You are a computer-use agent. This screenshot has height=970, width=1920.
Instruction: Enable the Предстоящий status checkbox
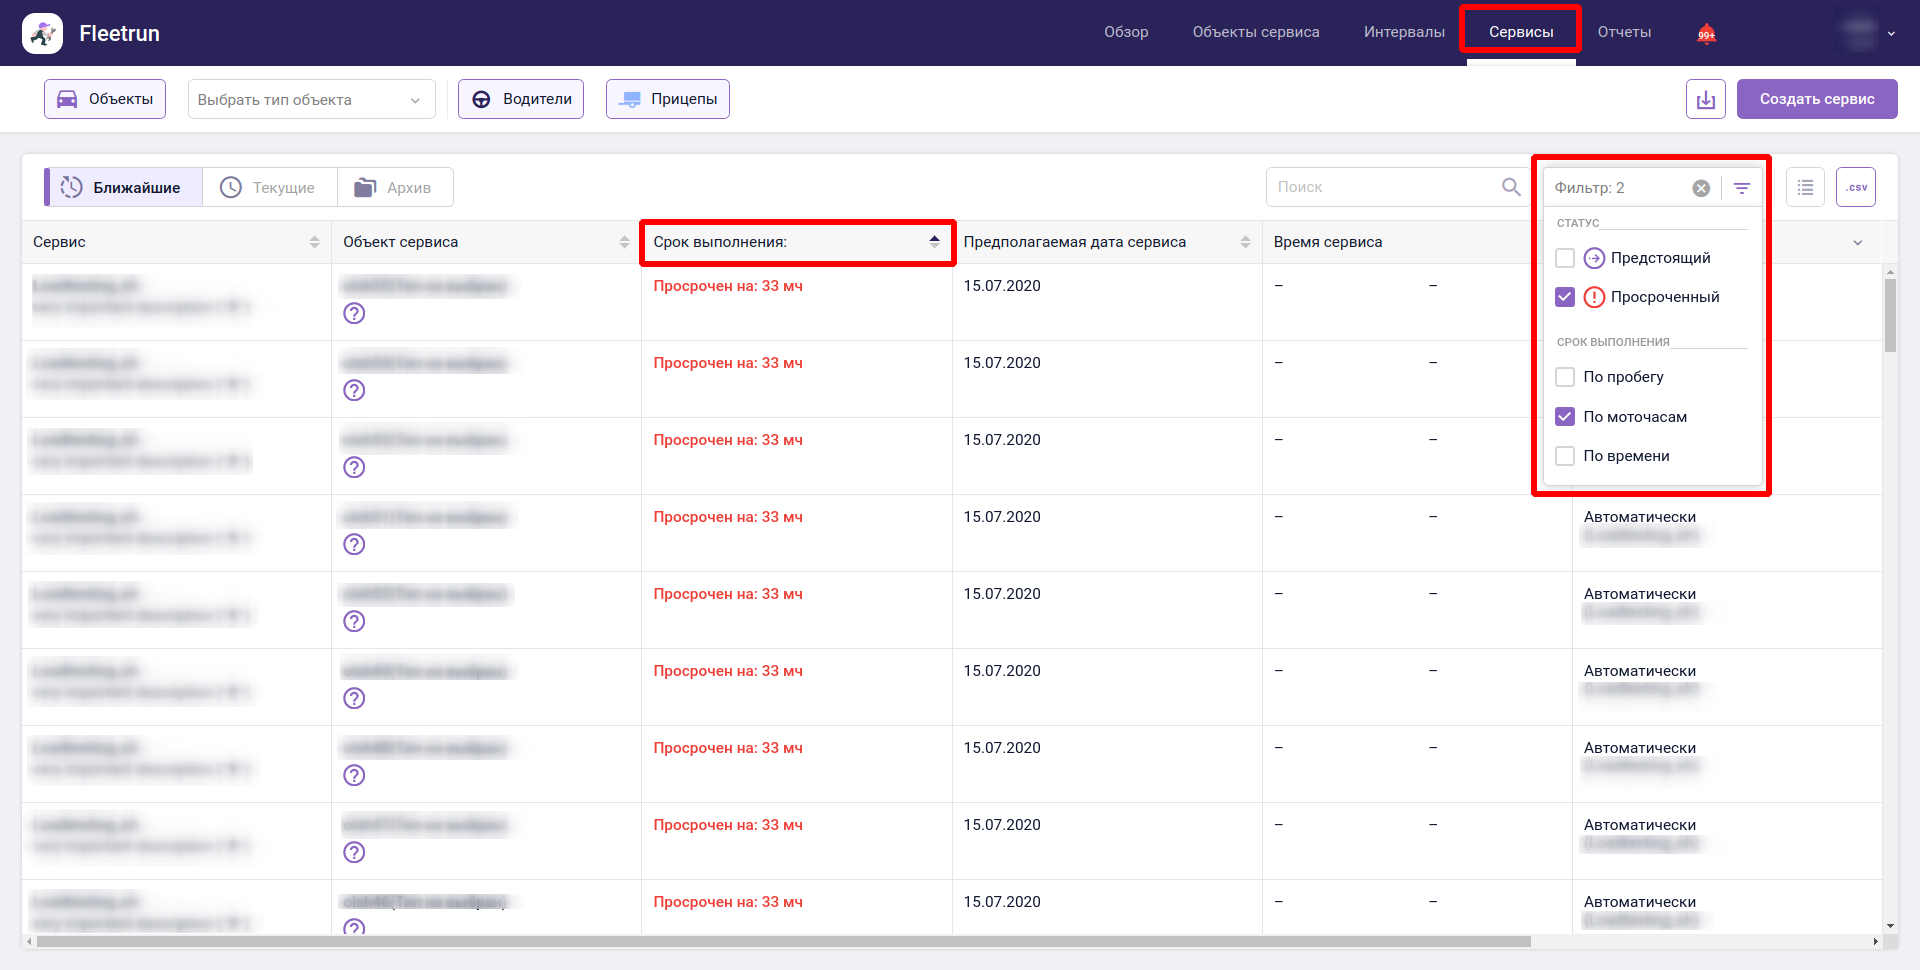pyautogui.click(x=1565, y=258)
